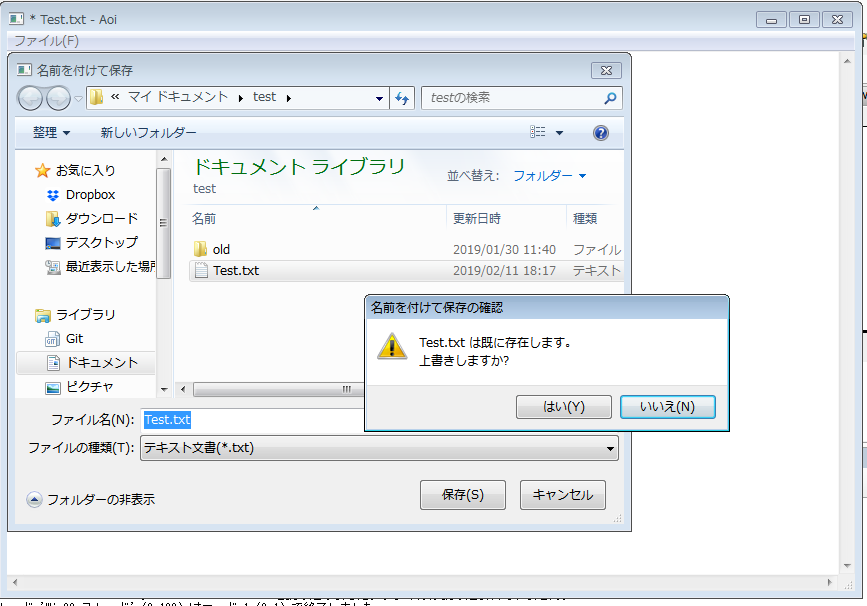This screenshot has width=867, height=606.
Task: Click the star icon beside お気に入り
Action: tap(43, 170)
